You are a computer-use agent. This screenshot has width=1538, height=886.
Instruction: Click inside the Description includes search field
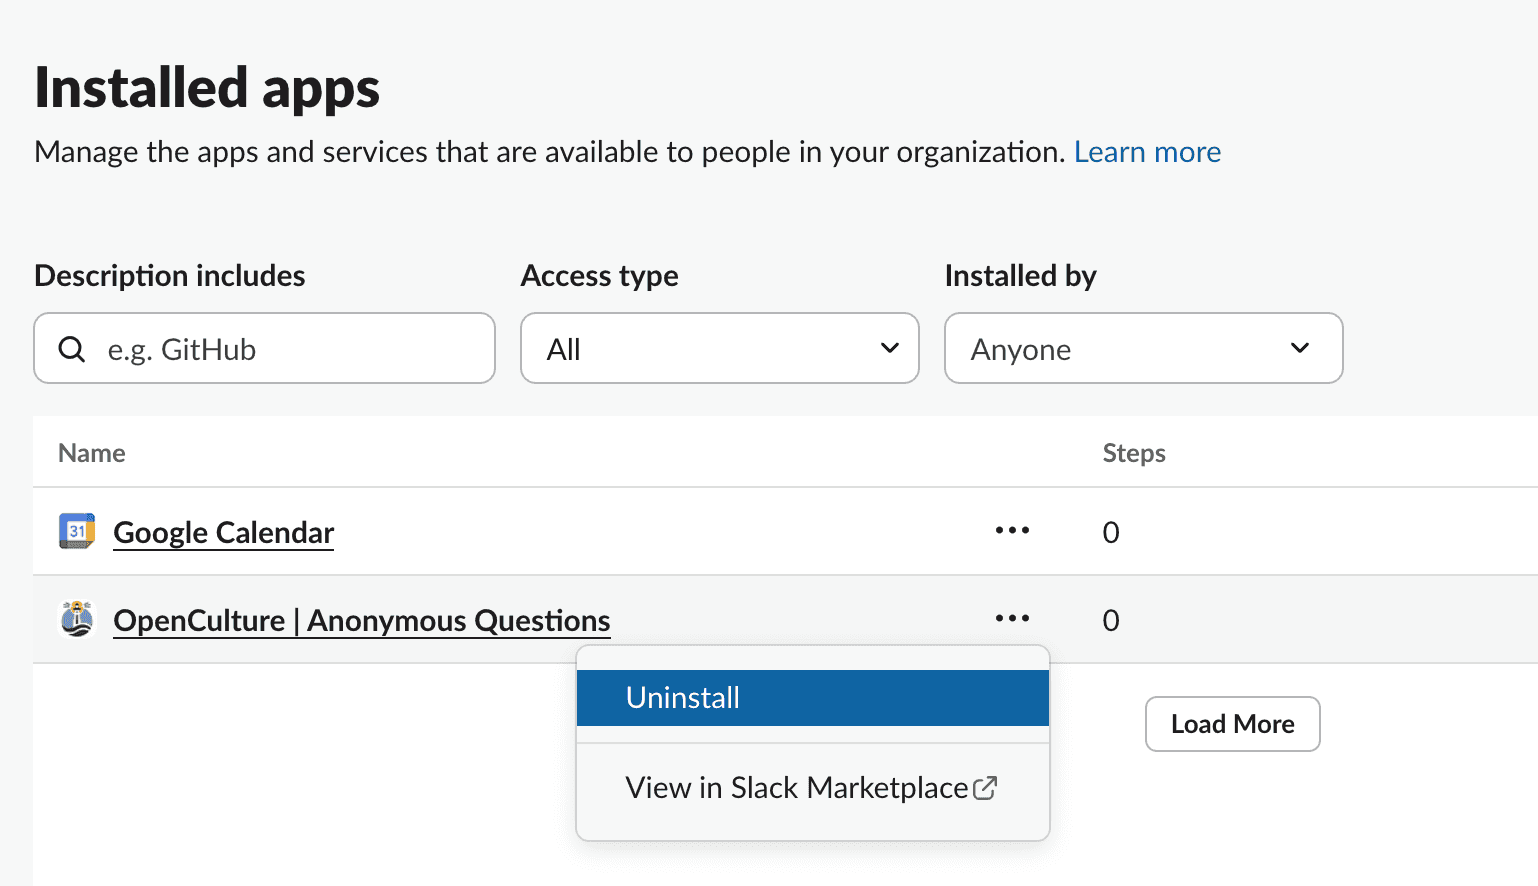pos(264,348)
